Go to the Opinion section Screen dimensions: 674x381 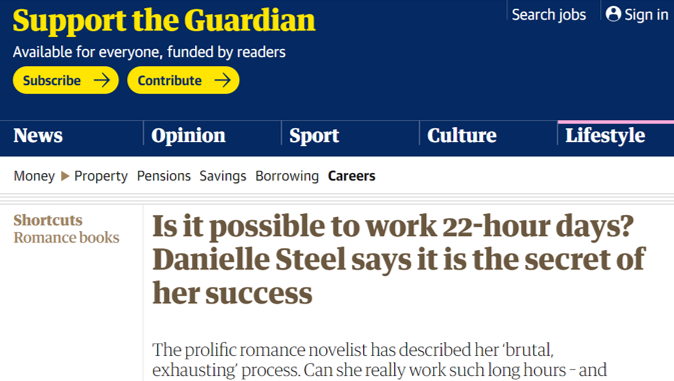(188, 136)
